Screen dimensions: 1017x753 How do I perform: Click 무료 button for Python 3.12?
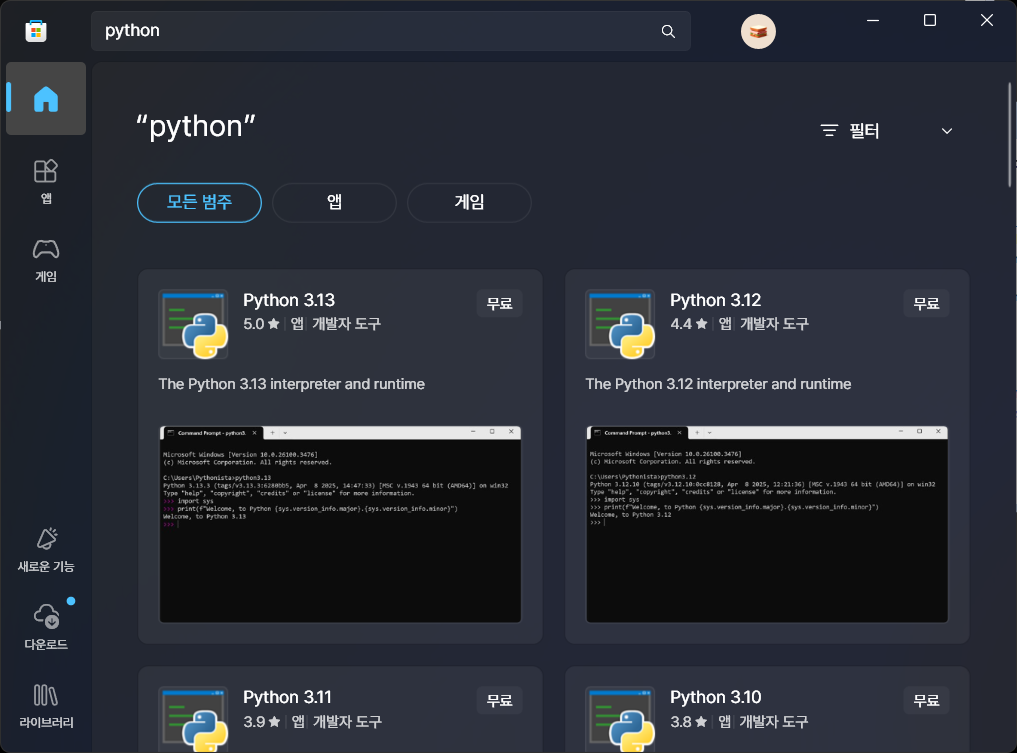pyautogui.click(x=926, y=304)
